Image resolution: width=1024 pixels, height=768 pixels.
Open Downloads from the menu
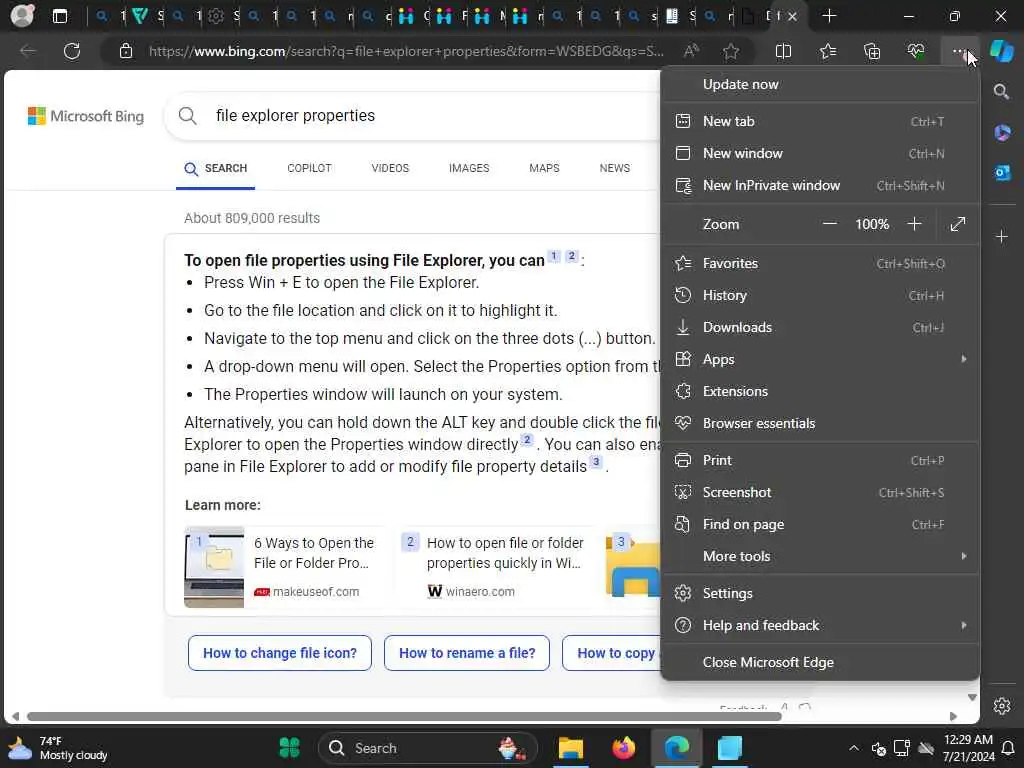point(820,327)
